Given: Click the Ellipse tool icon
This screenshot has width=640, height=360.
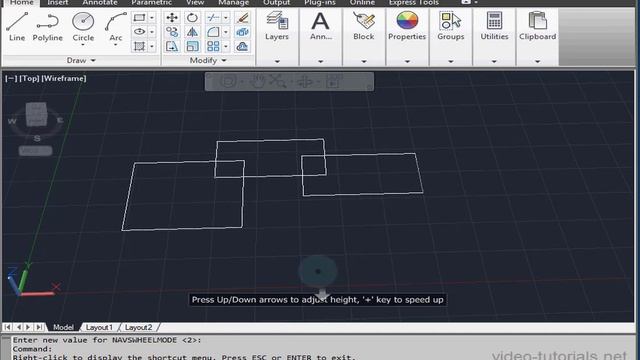Looking at the screenshot, I should [139, 32].
